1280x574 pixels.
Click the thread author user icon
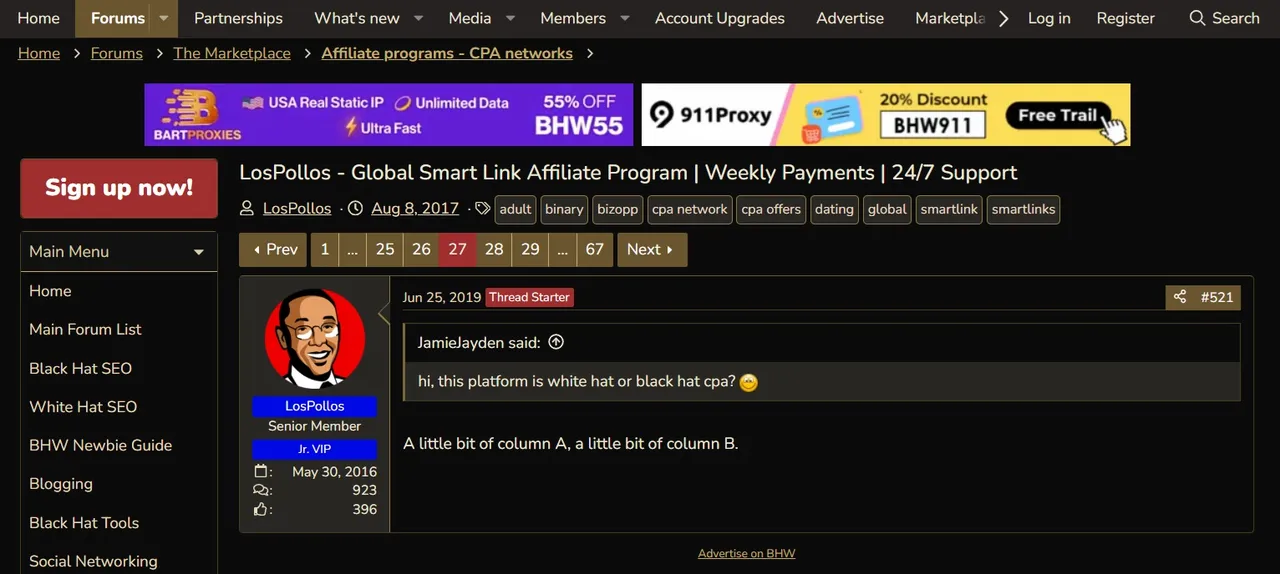pos(247,209)
